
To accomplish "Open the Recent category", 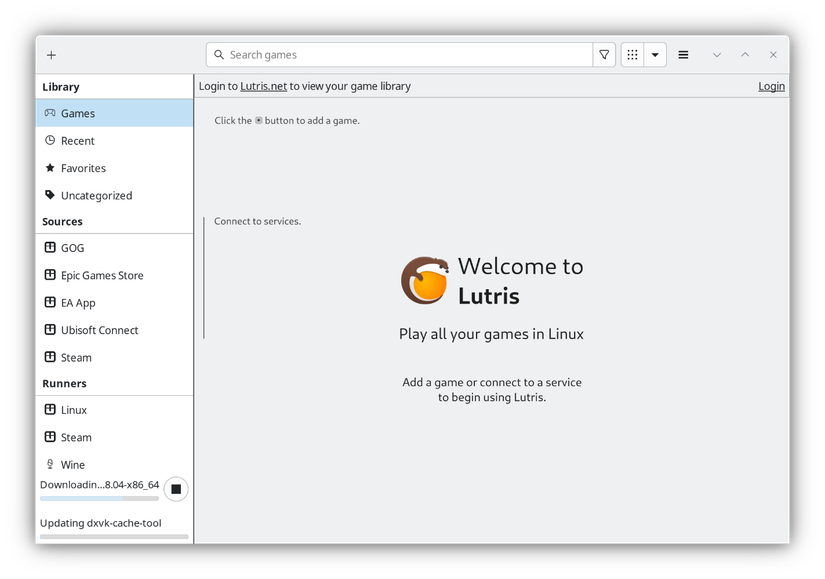I will point(115,141).
